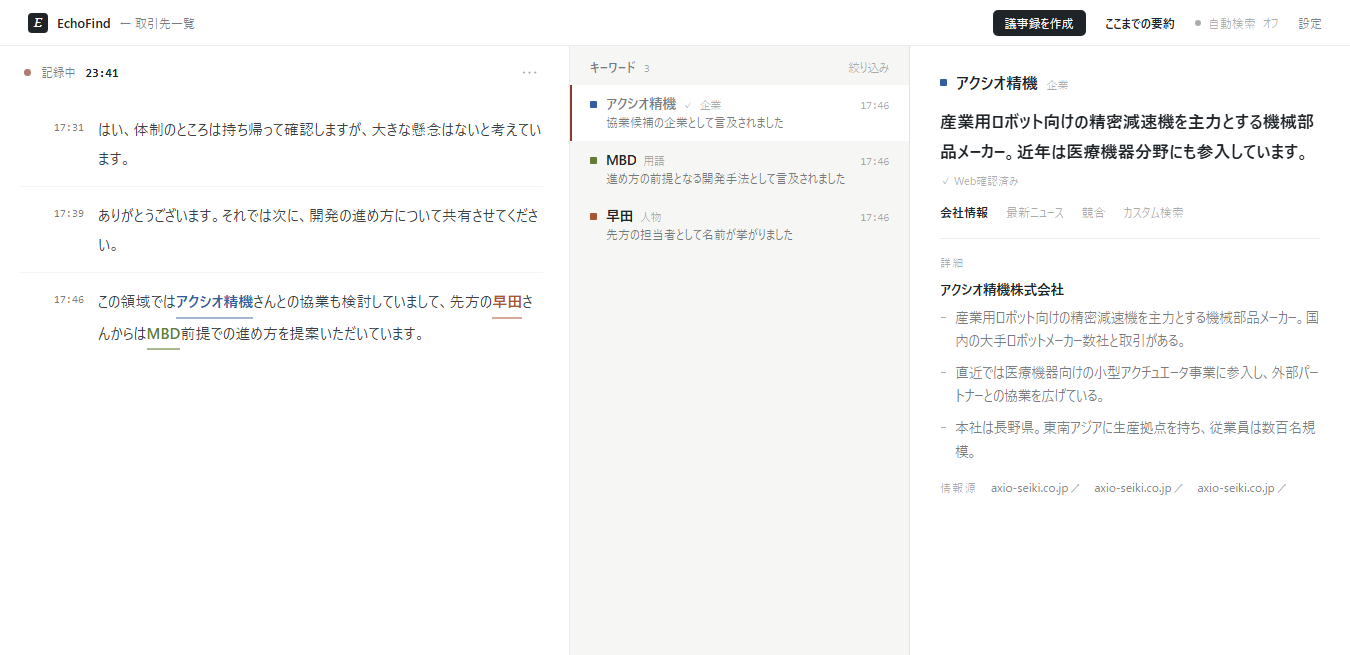Click the blue square in detail panel header
This screenshot has height=655, width=1350.
click(x=944, y=83)
